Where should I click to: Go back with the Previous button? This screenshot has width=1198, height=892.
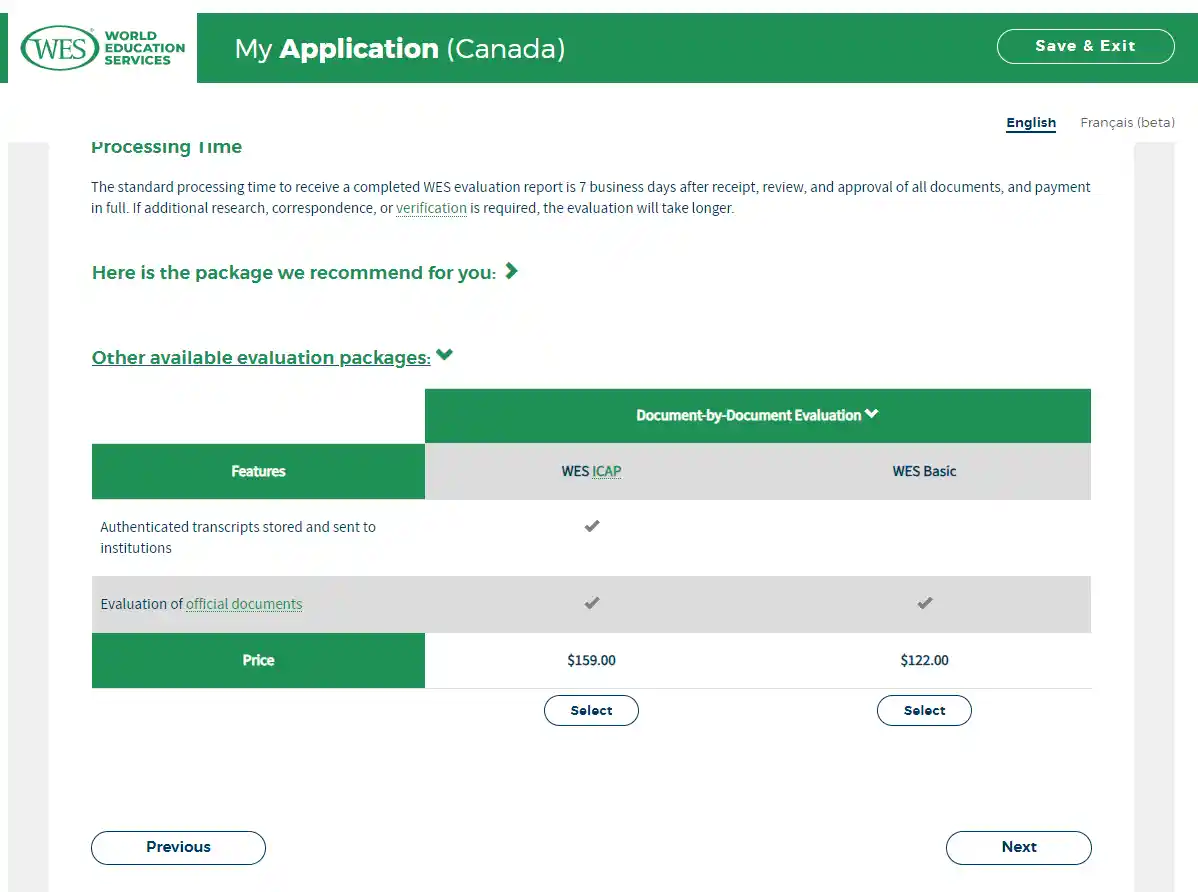pos(178,848)
